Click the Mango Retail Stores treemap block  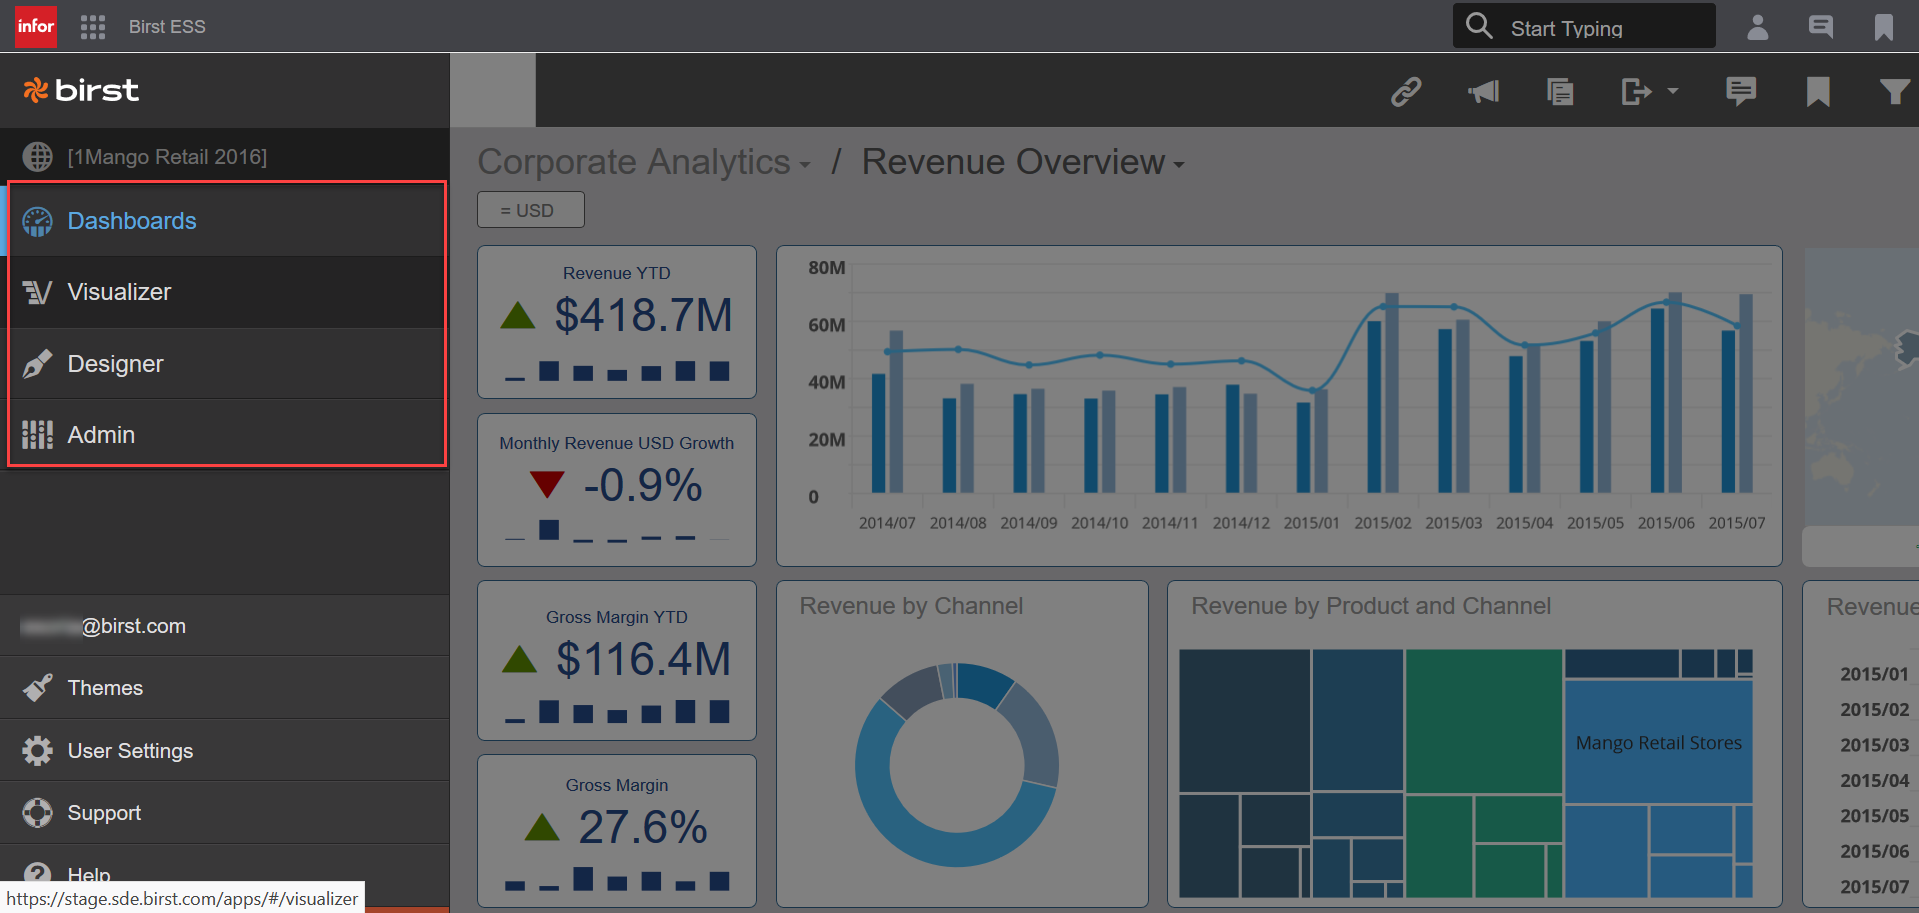[x=1658, y=743]
